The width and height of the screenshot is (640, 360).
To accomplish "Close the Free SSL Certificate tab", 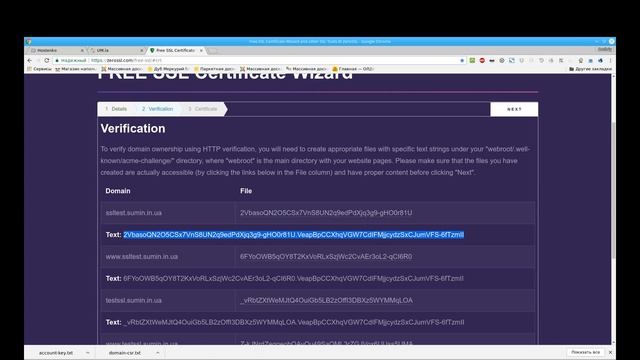I will [201, 50].
